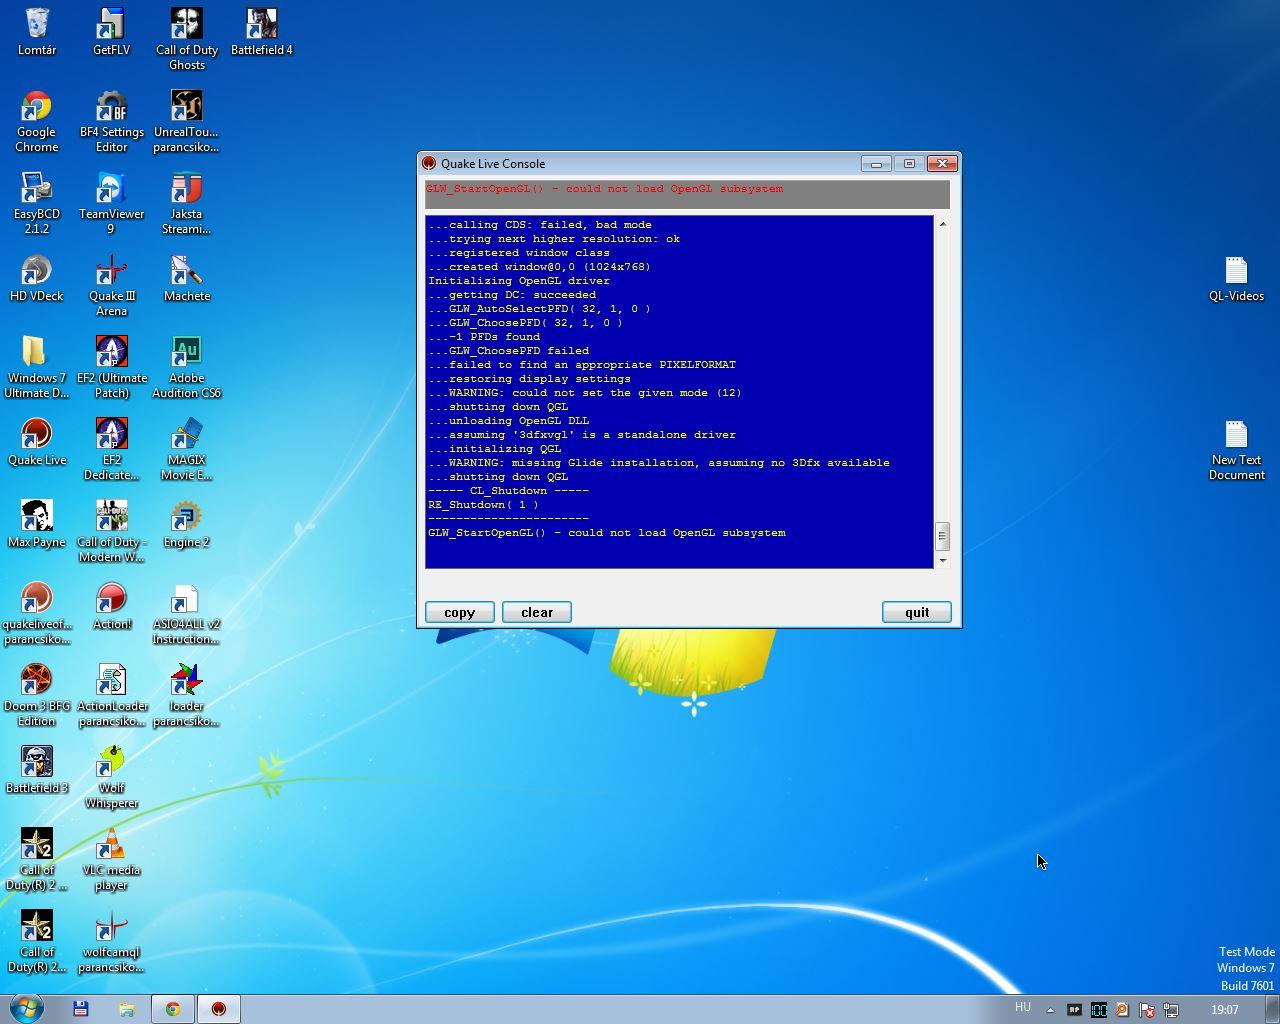Select the Action! desktop icon
This screenshot has width=1280, height=1024.
click(111, 606)
